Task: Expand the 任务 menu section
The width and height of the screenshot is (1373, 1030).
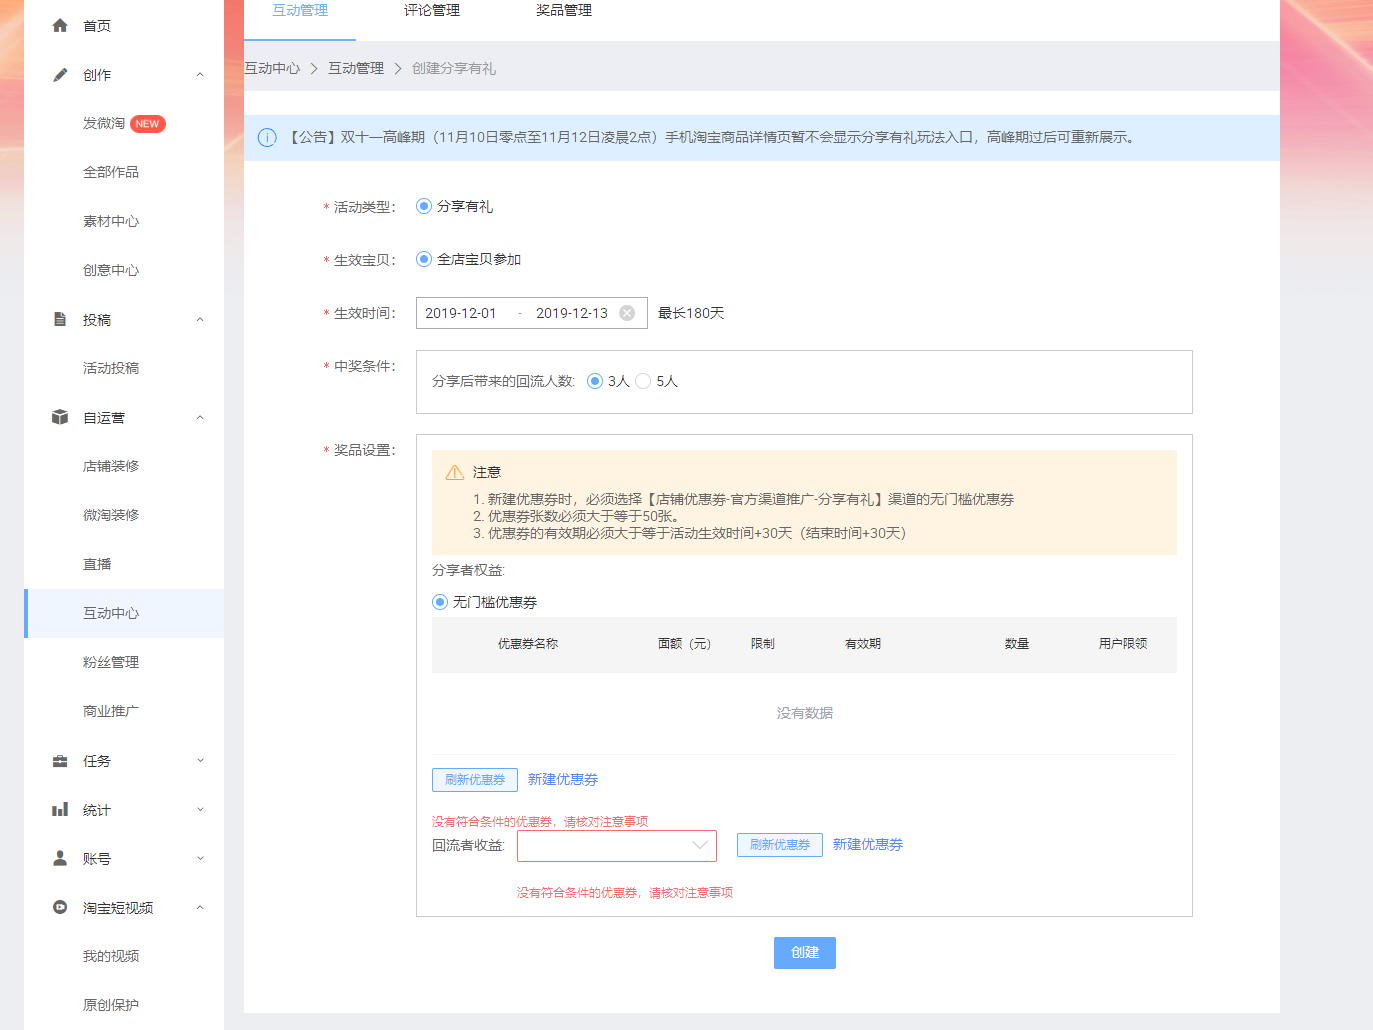Action: tap(200, 761)
